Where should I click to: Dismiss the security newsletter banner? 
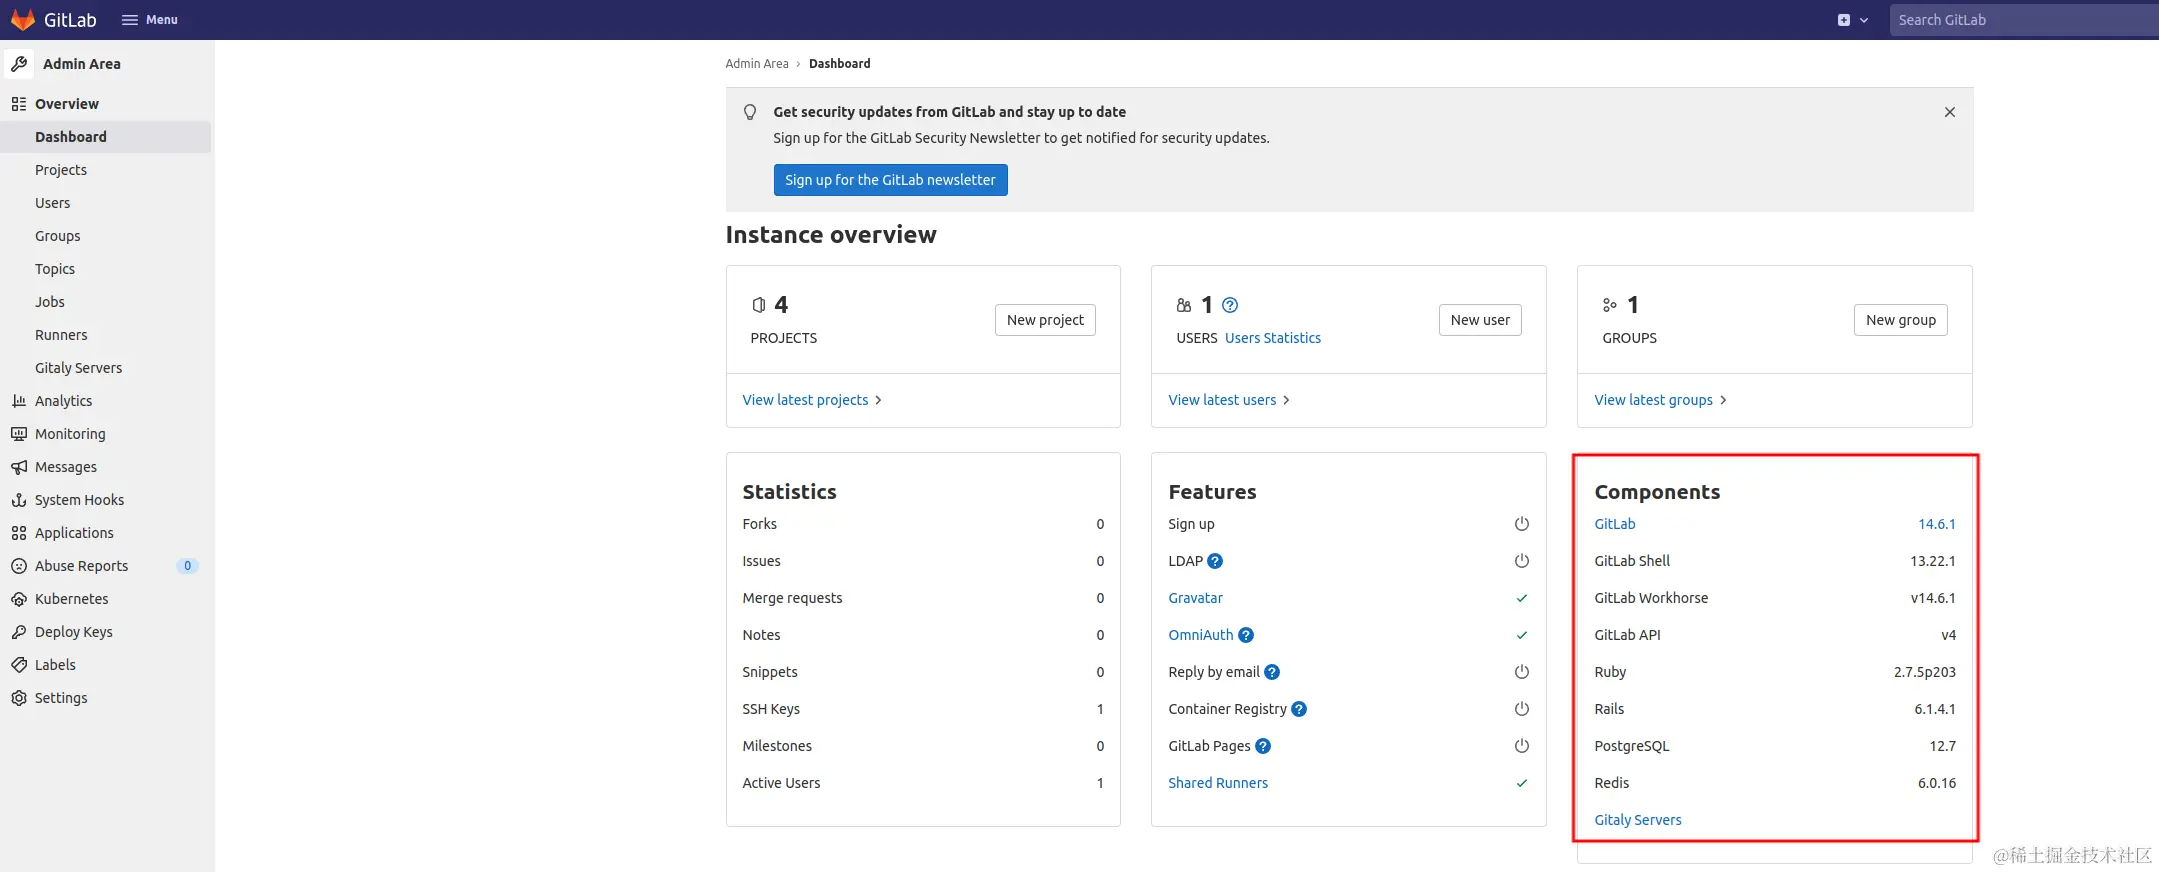(x=1949, y=112)
